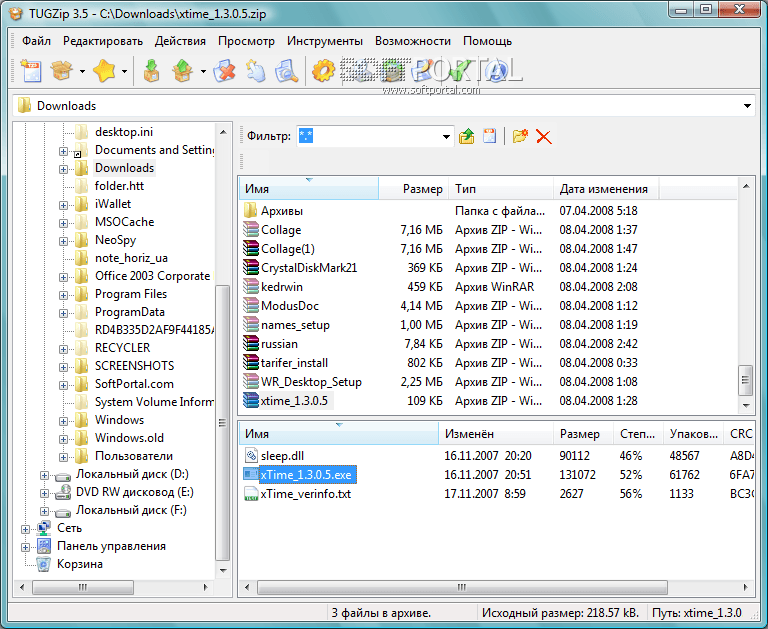
Task: Click the folder tree vertical scrollbar thumb
Action: click(x=222, y=422)
